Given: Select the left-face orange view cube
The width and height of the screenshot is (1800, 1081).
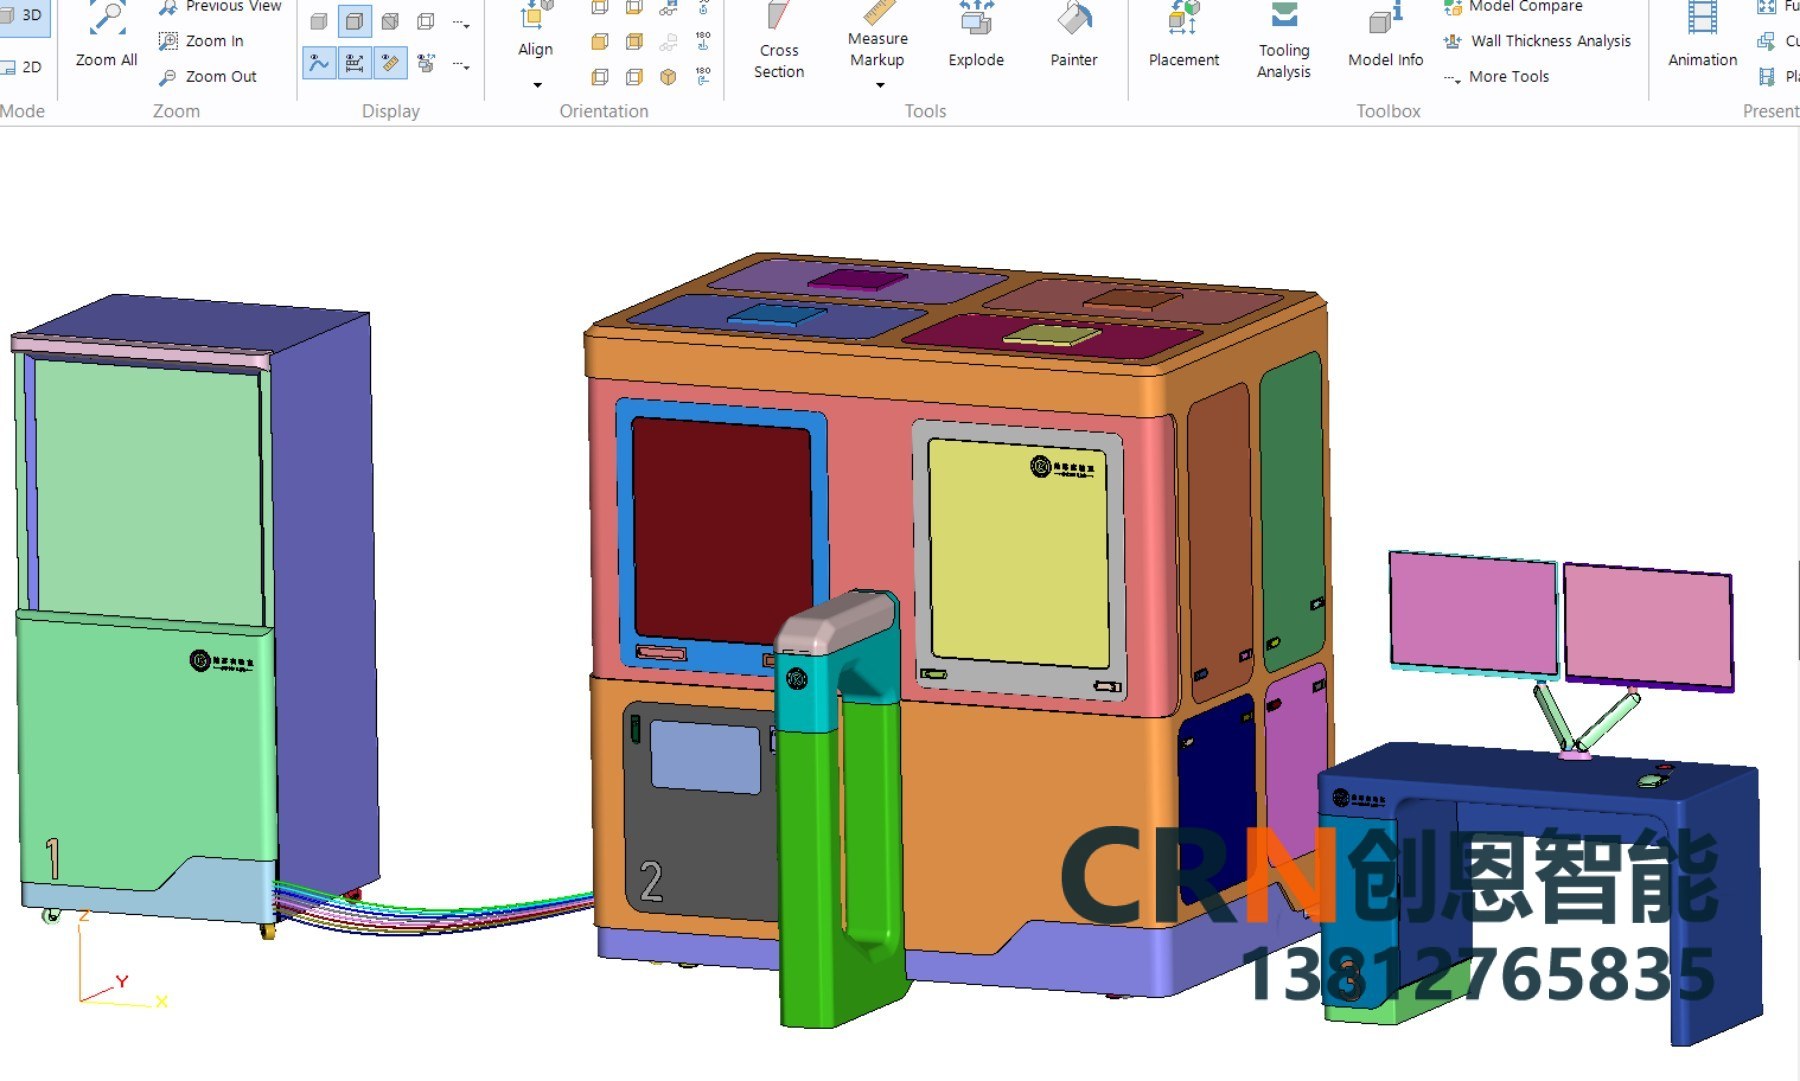Looking at the screenshot, I should point(600,41).
